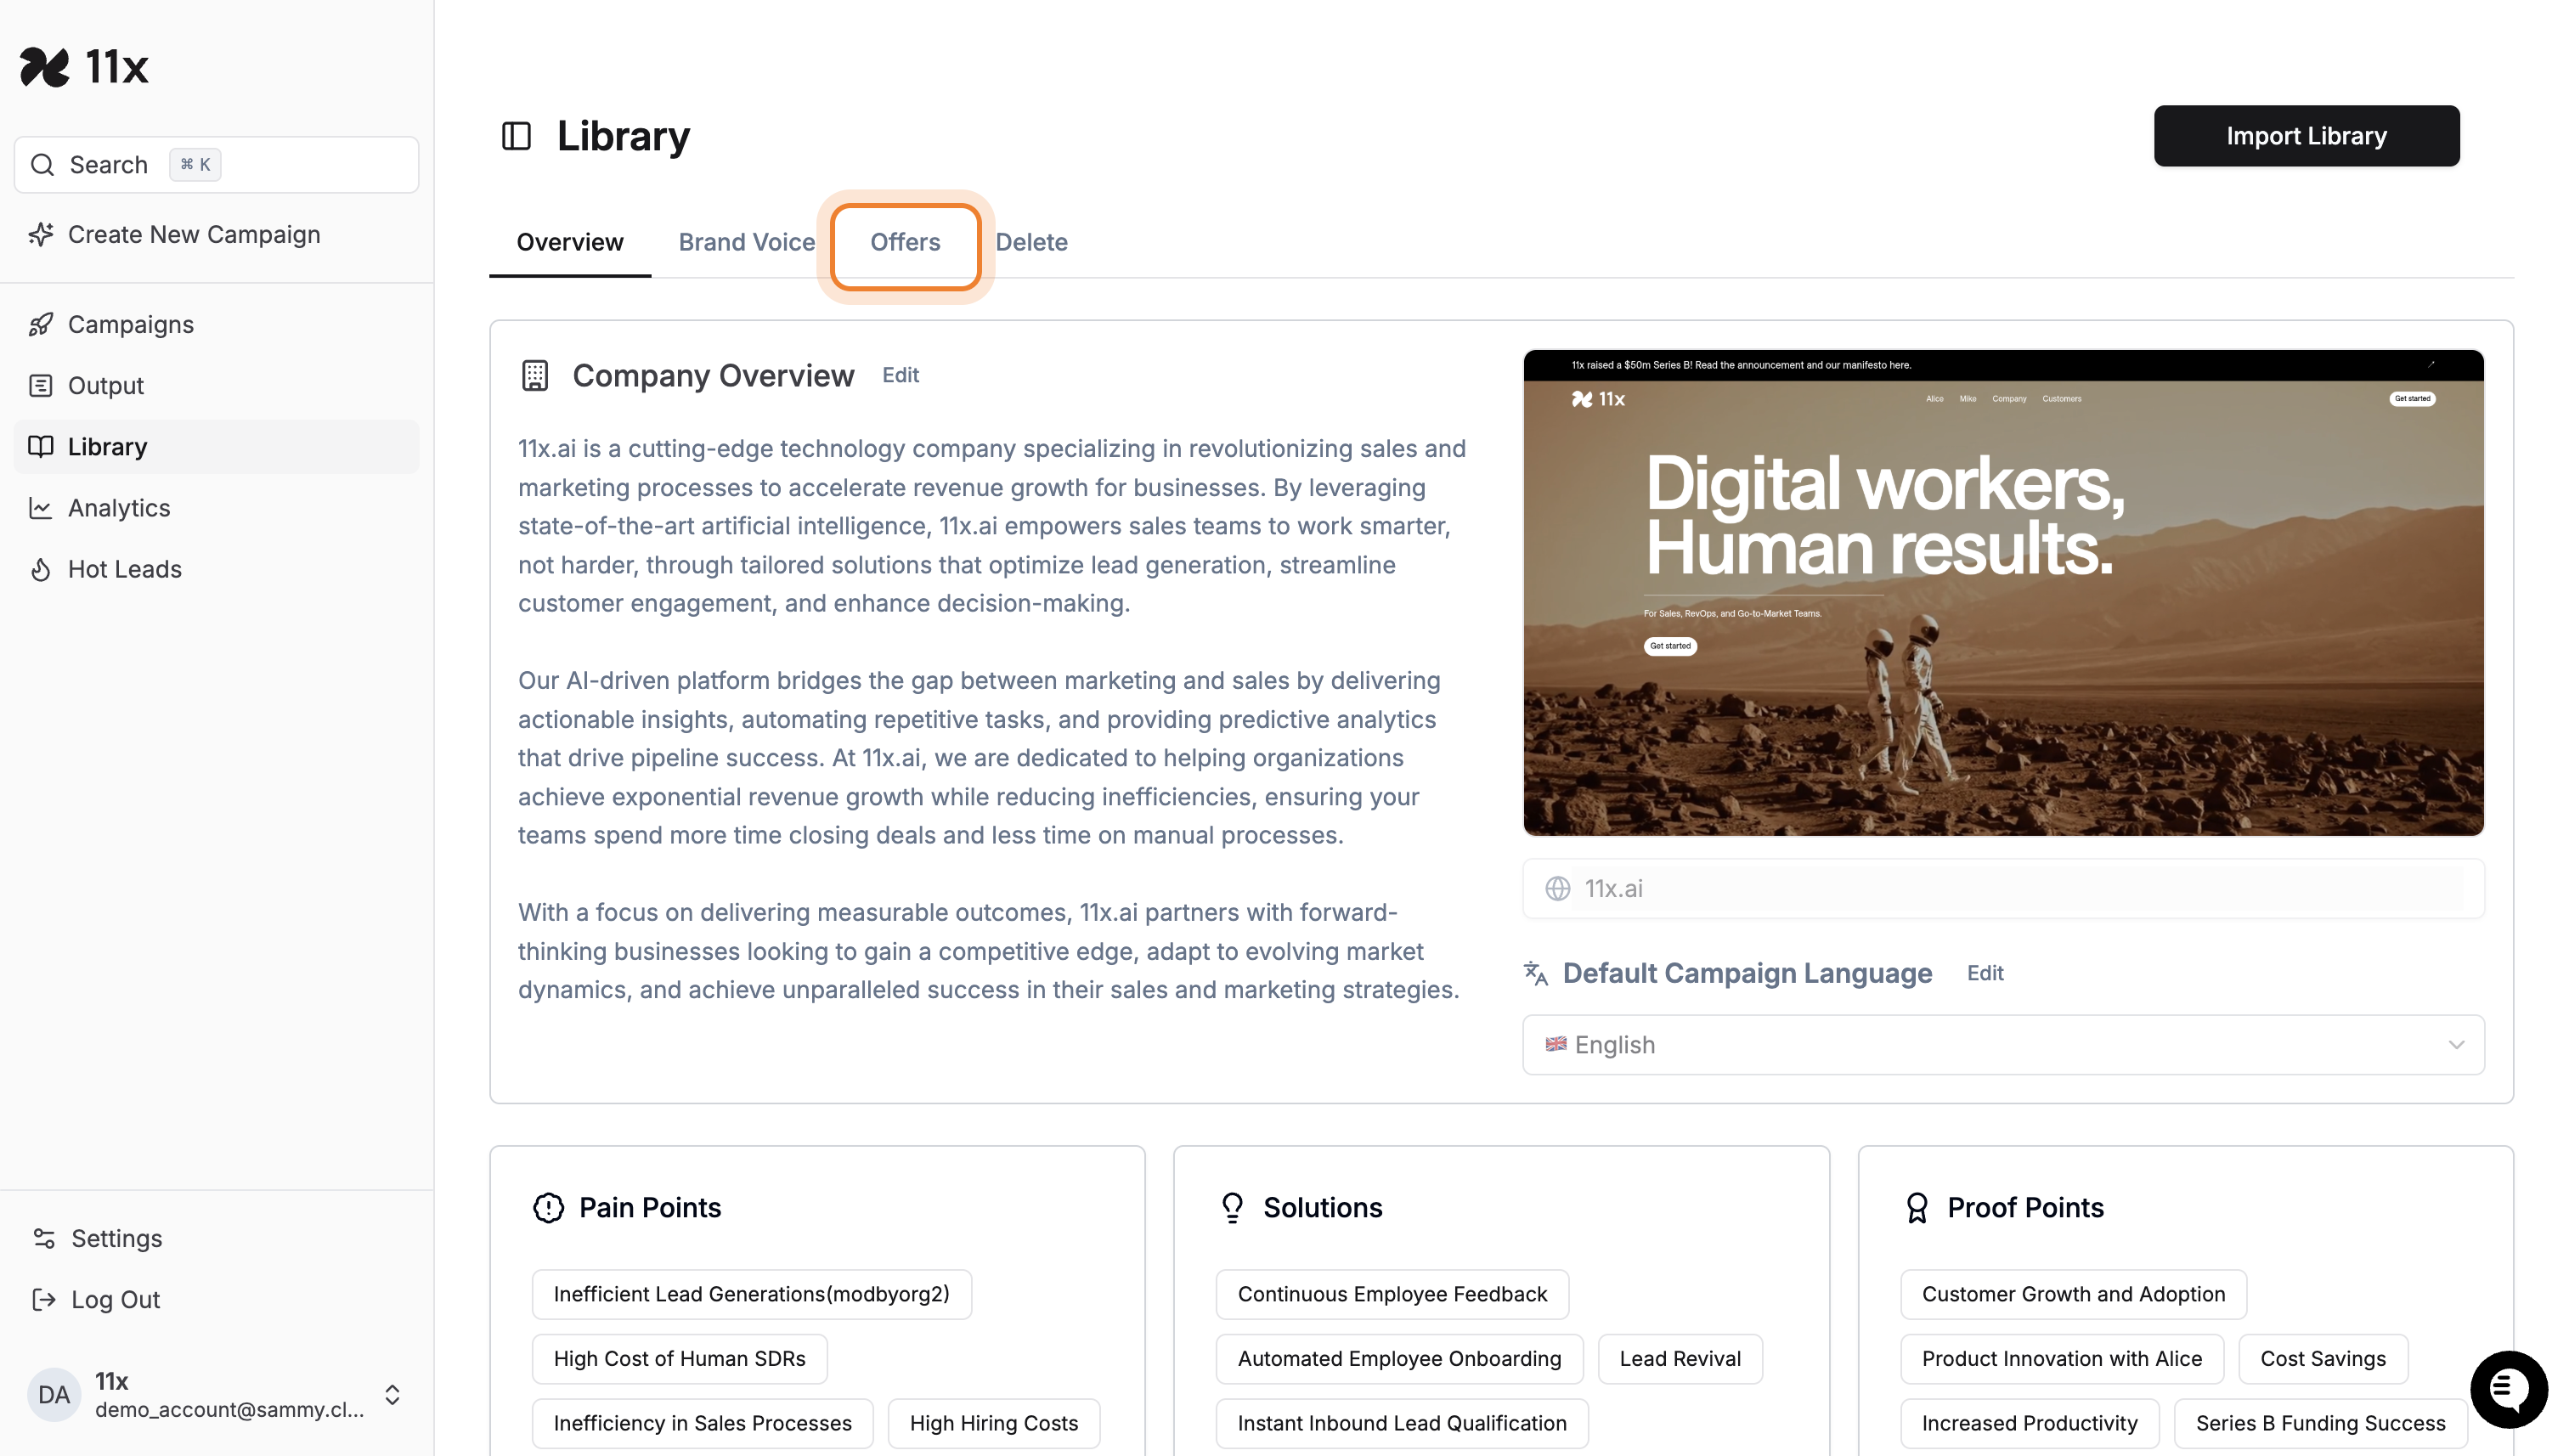
Task: Click the Library book icon in sidebar
Action: point(41,446)
